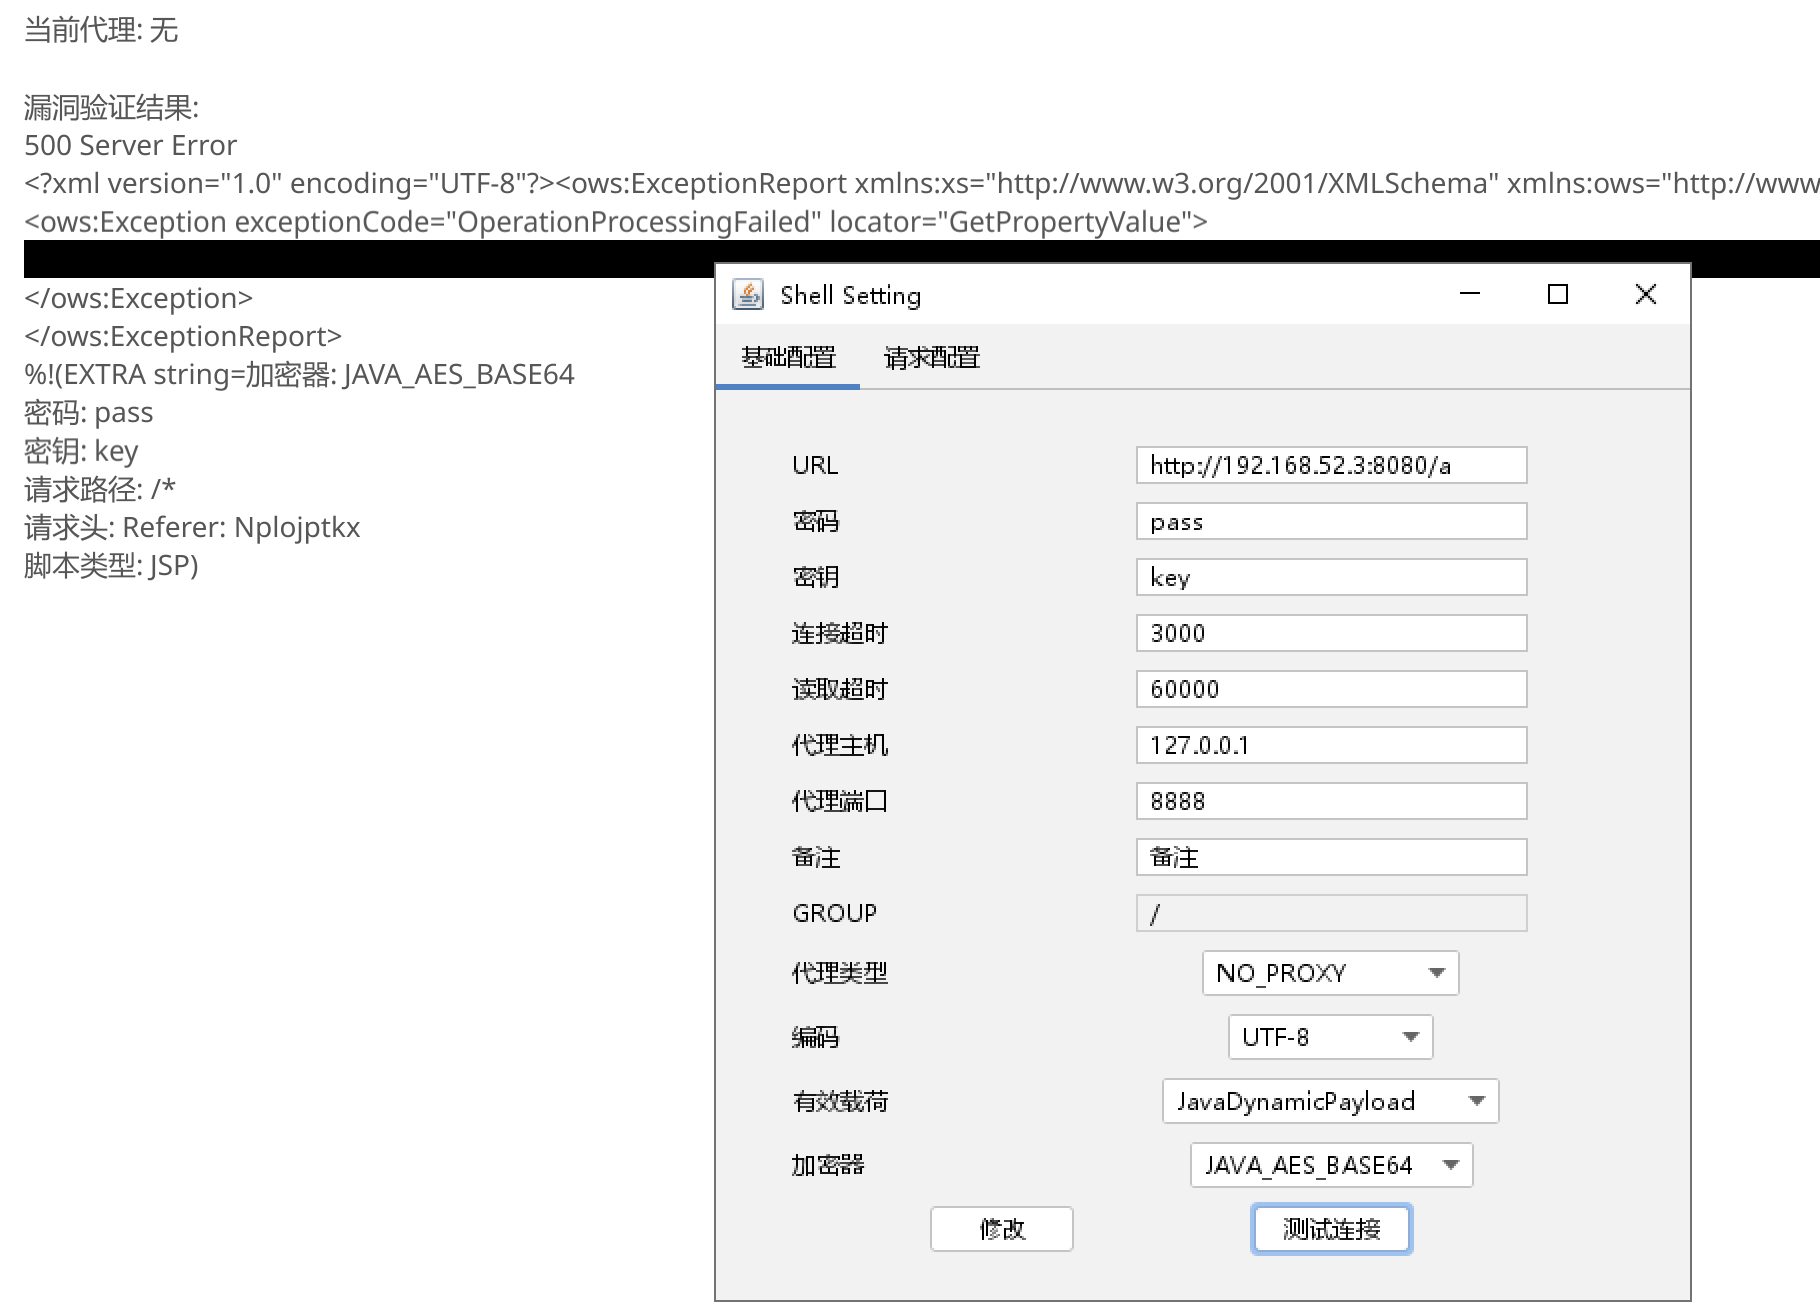Image resolution: width=1820 pixels, height=1314 pixels.
Task: Open the 加密器 JAVA_AES_BASE64 dropdown
Action: pyautogui.click(x=1330, y=1165)
